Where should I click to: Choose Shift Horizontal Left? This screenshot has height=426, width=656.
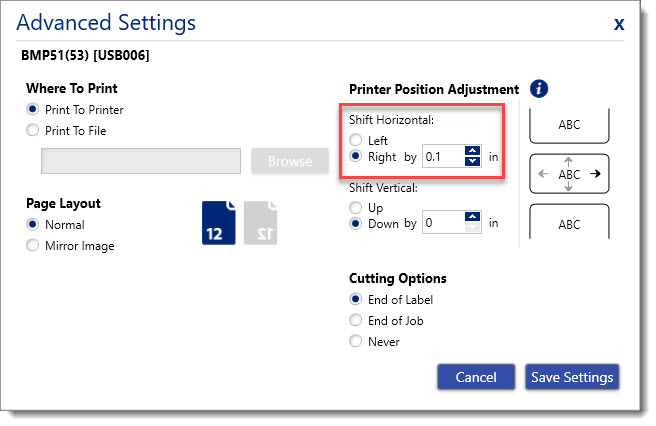pyautogui.click(x=356, y=140)
